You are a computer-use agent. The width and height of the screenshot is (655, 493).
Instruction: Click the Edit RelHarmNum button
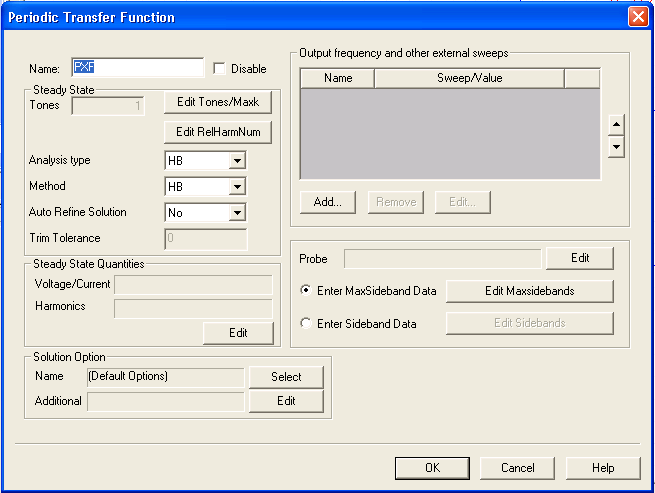(x=217, y=132)
